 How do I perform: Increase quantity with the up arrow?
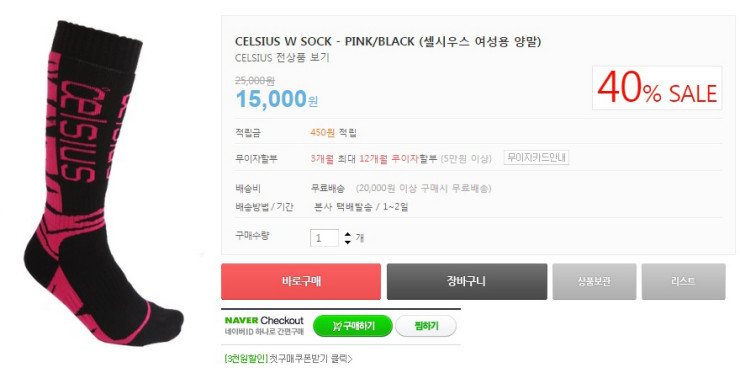click(348, 234)
